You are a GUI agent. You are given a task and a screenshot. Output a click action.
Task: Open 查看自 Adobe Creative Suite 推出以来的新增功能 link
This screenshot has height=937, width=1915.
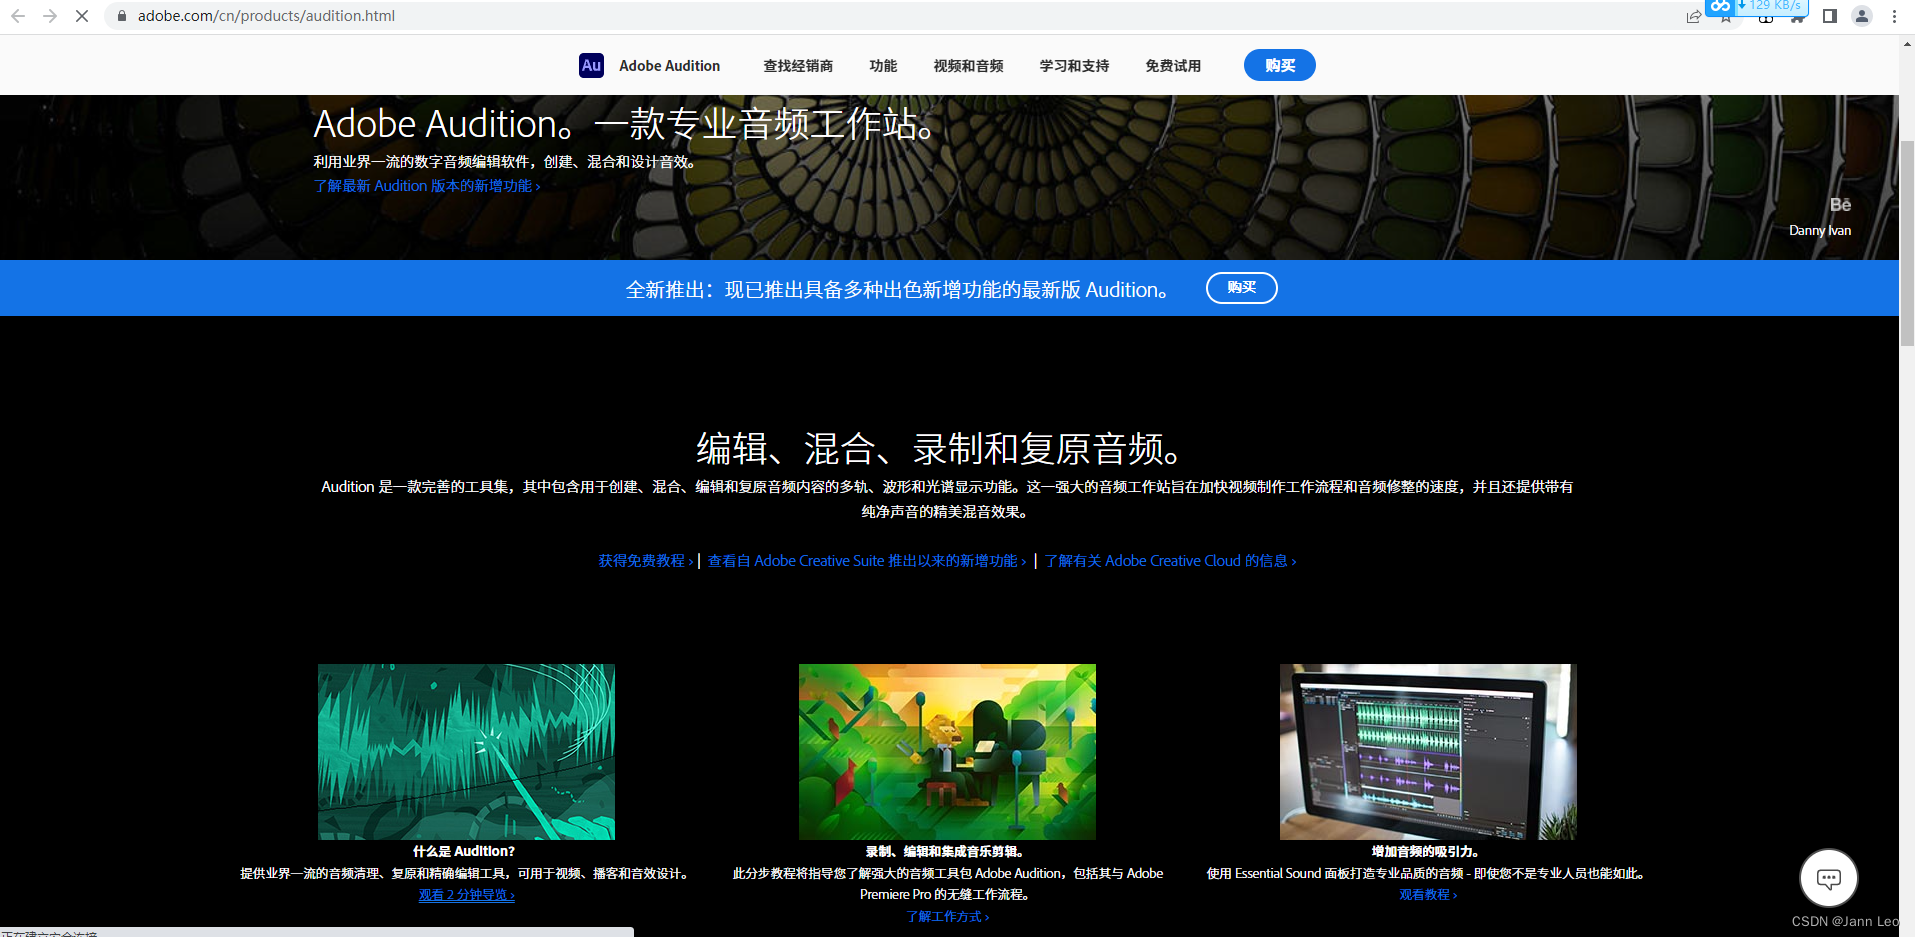pyautogui.click(x=867, y=561)
